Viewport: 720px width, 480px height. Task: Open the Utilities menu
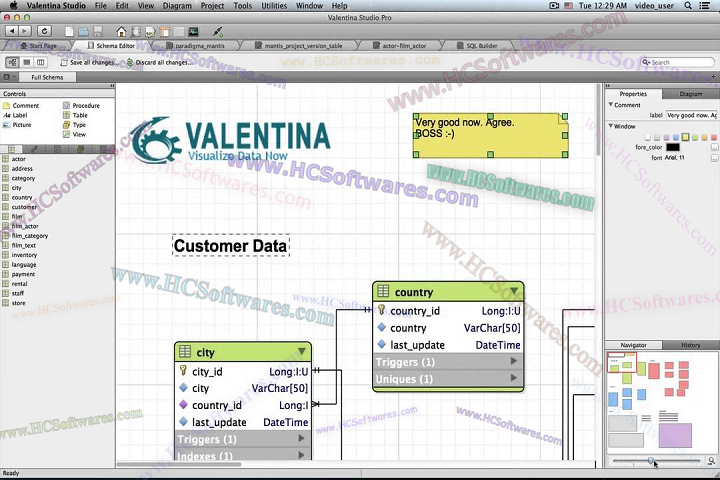tap(274, 6)
